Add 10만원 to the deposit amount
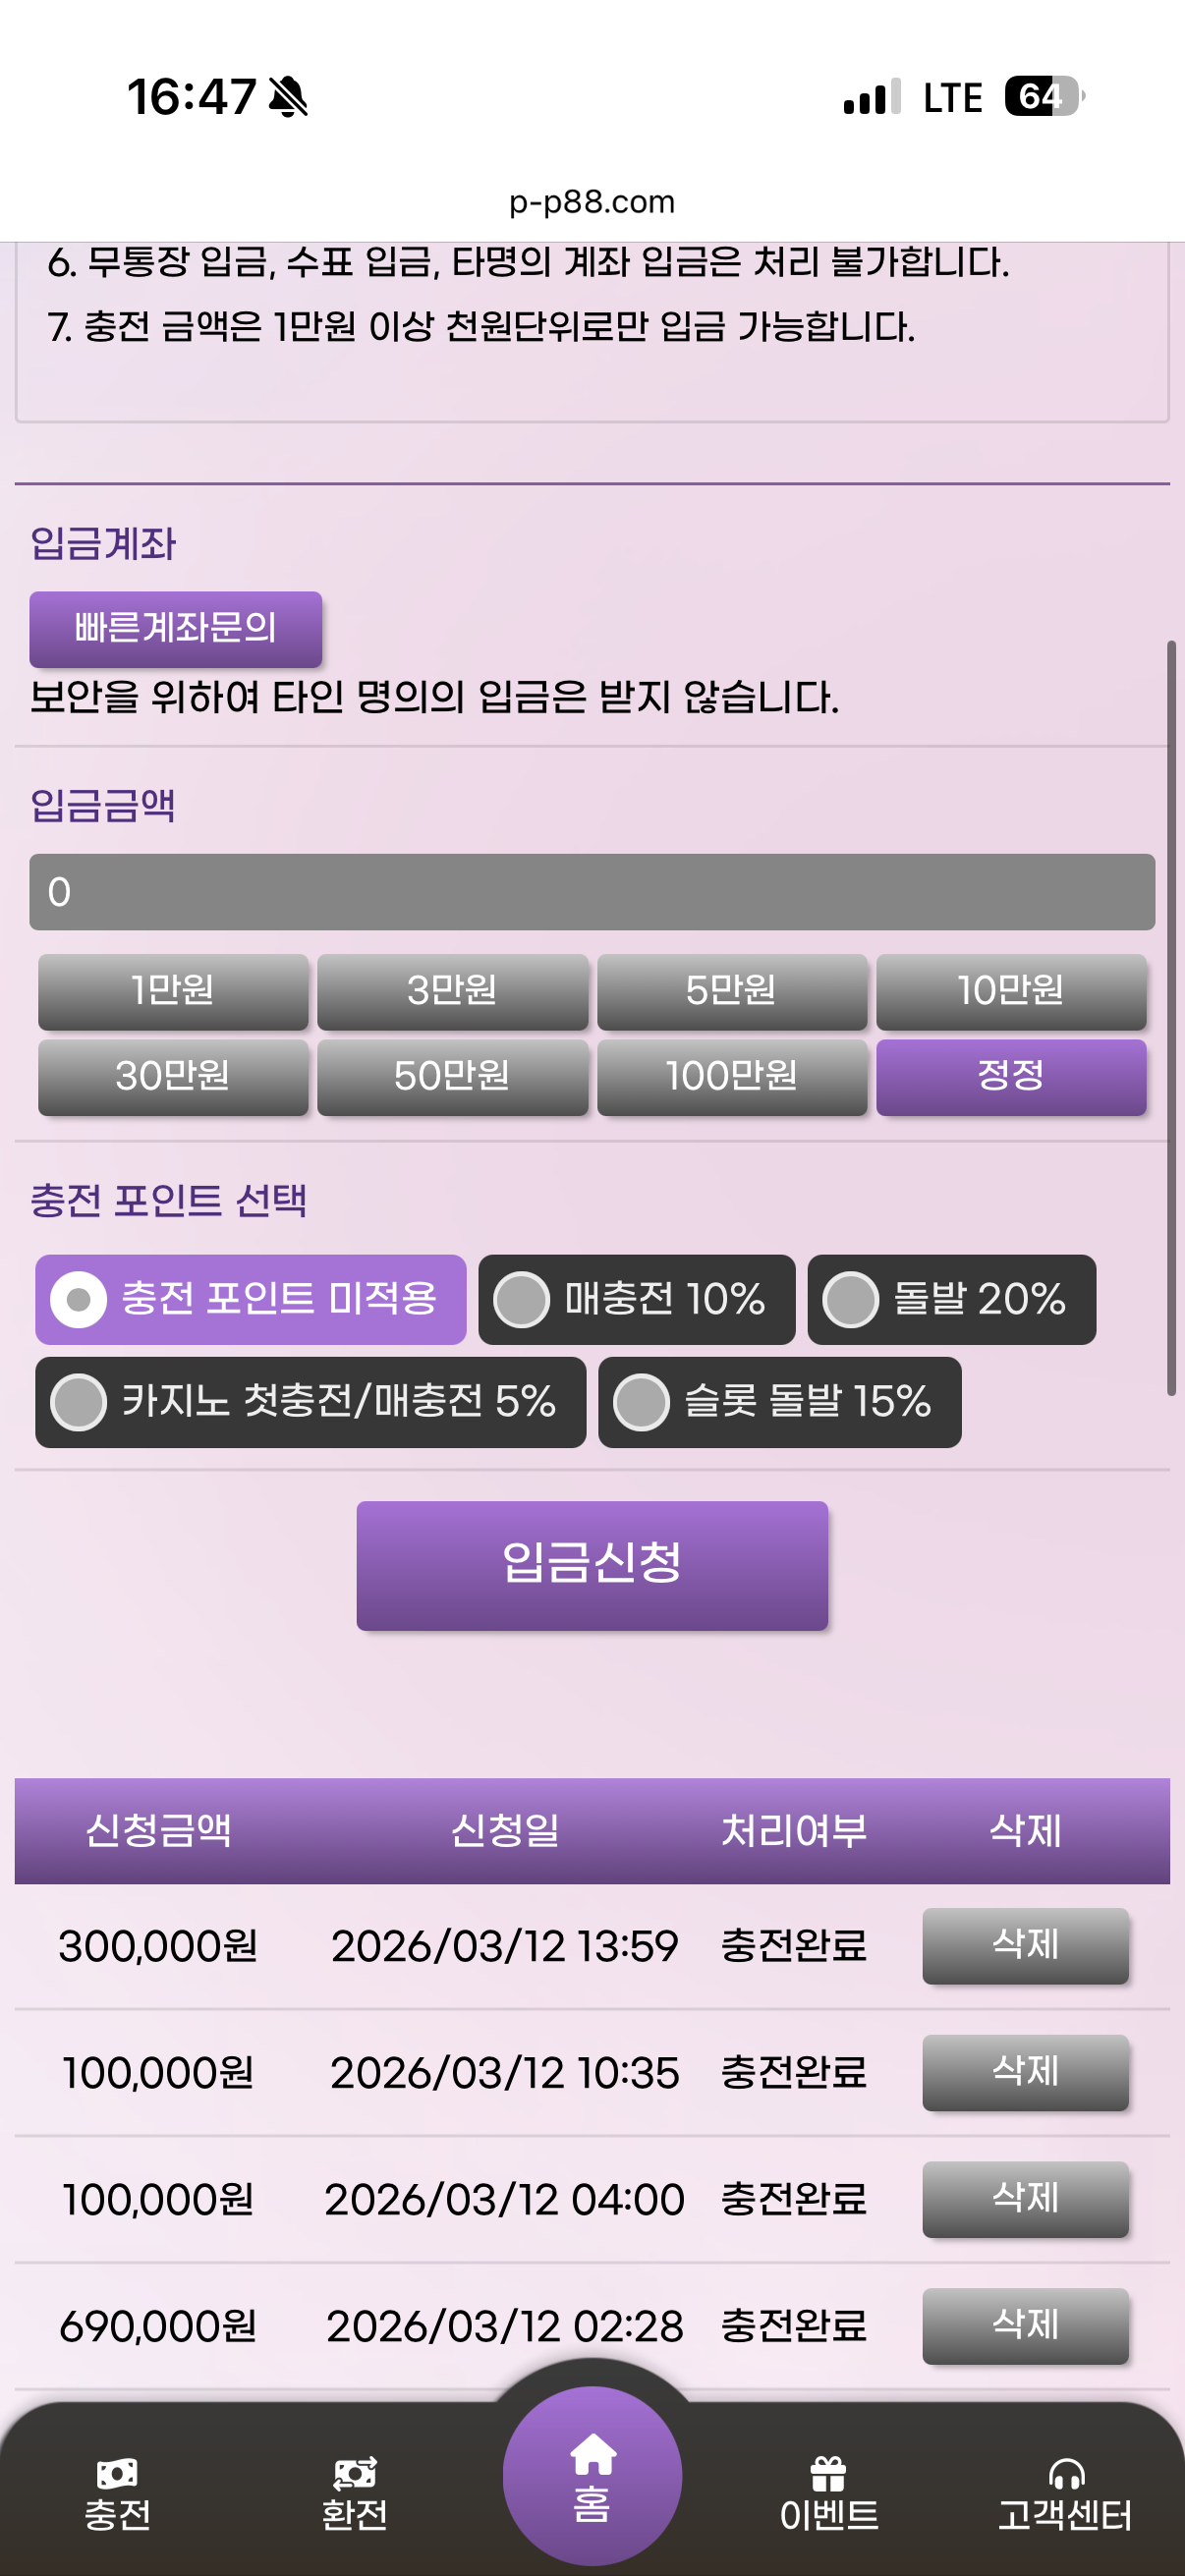 click(x=1011, y=991)
